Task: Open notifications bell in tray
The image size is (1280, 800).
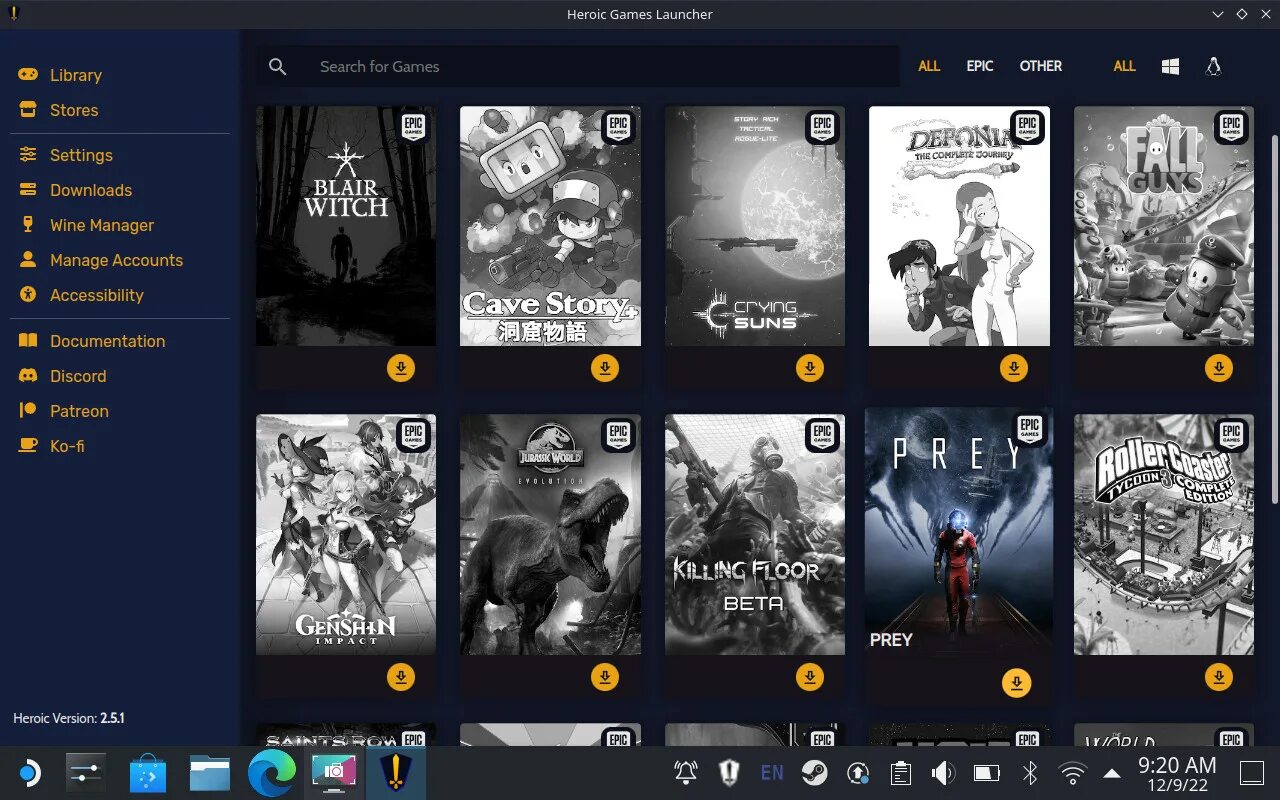Action: [686, 773]
